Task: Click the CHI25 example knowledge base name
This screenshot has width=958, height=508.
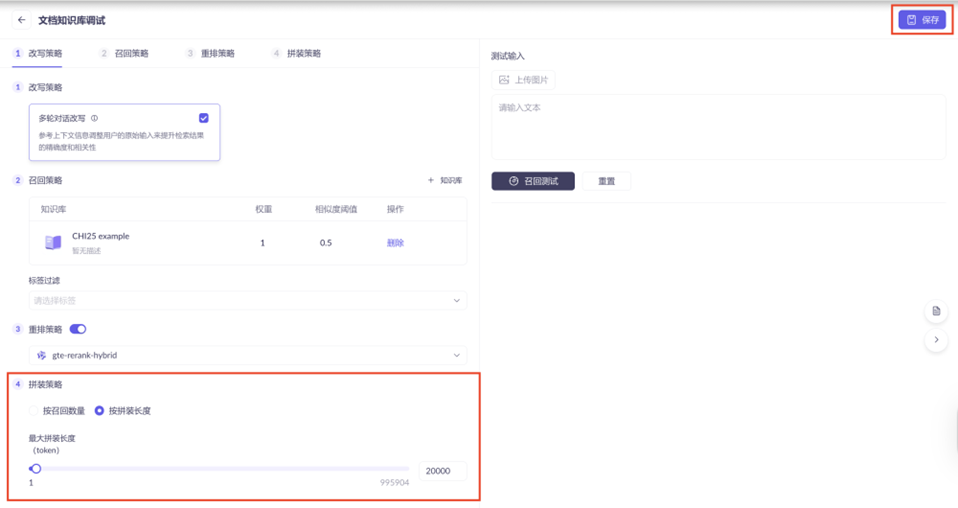Action: (x=101, y=236)
